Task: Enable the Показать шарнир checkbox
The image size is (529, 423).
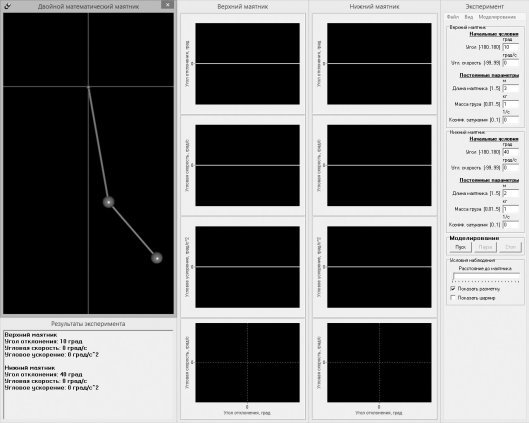Action: pos(453,298)
